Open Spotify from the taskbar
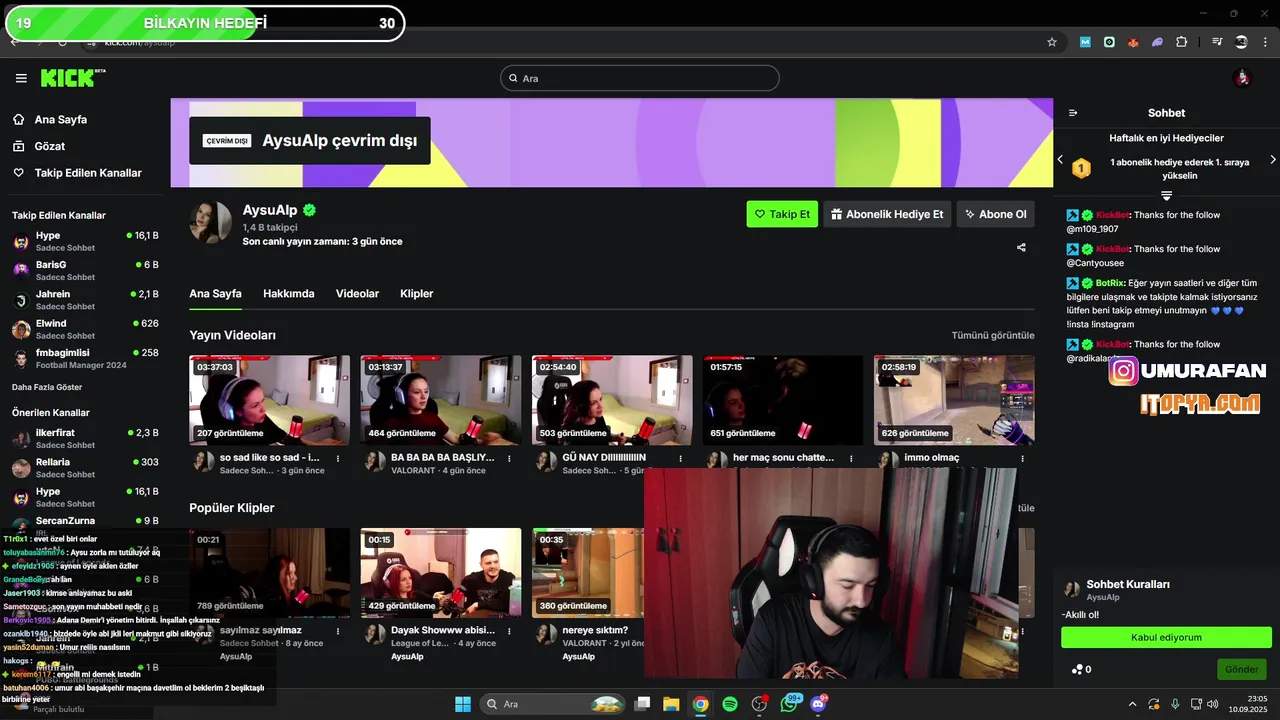 point(730,704)
